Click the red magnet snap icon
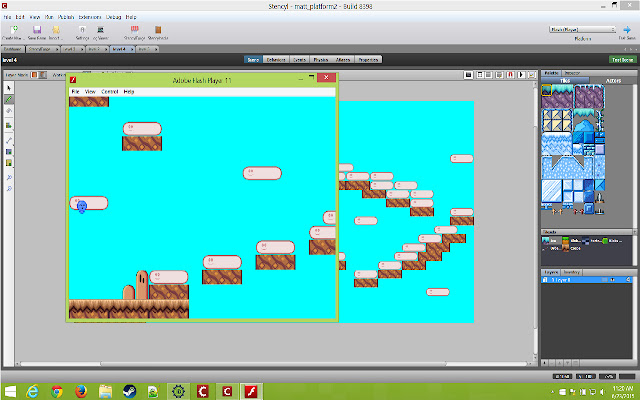The image size is (640, 400). pos(510,75)
